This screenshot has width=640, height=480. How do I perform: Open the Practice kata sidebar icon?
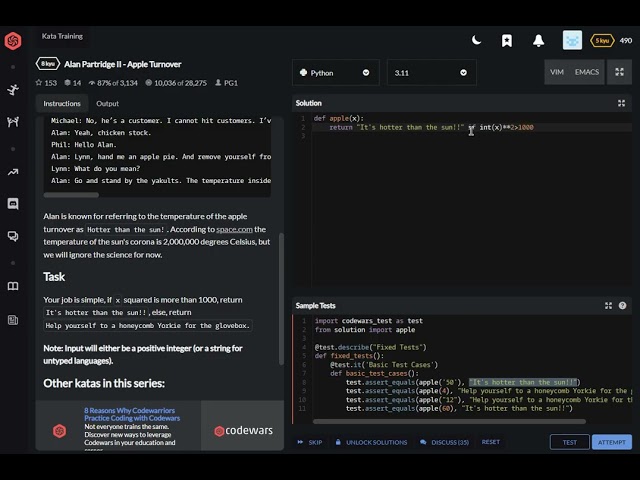(x=13, y=89)
